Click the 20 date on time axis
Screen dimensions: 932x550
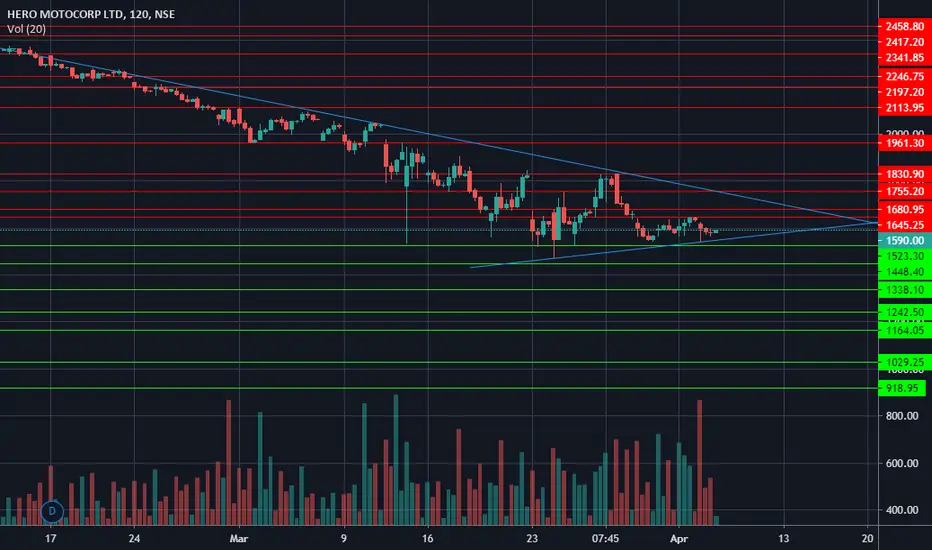click(867, 539)
